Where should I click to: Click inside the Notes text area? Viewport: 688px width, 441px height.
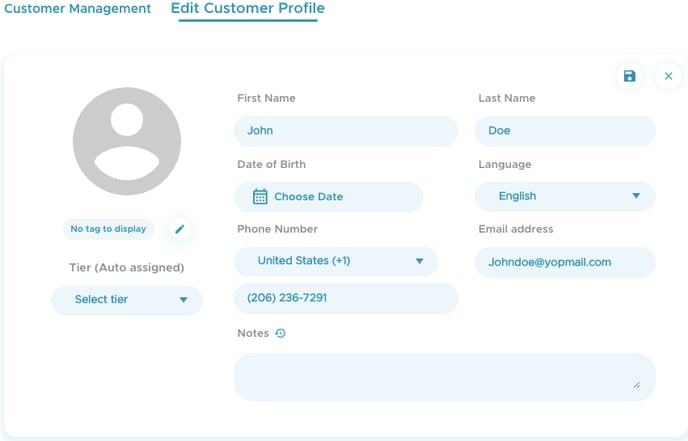click(444, 377)
